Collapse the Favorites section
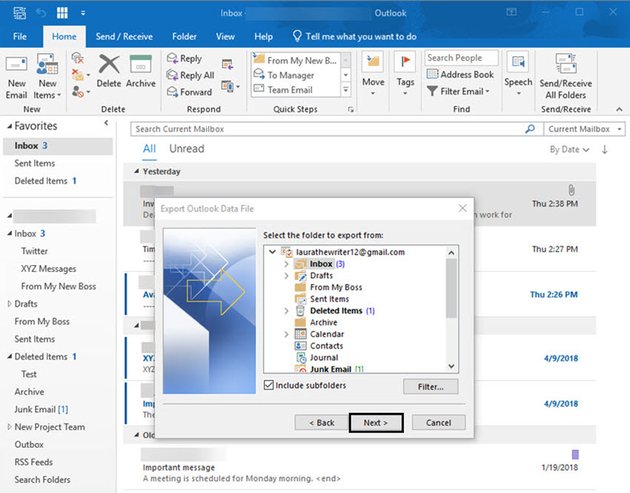Viewport: 630px width, 493px height. click(x=10, y=126)
